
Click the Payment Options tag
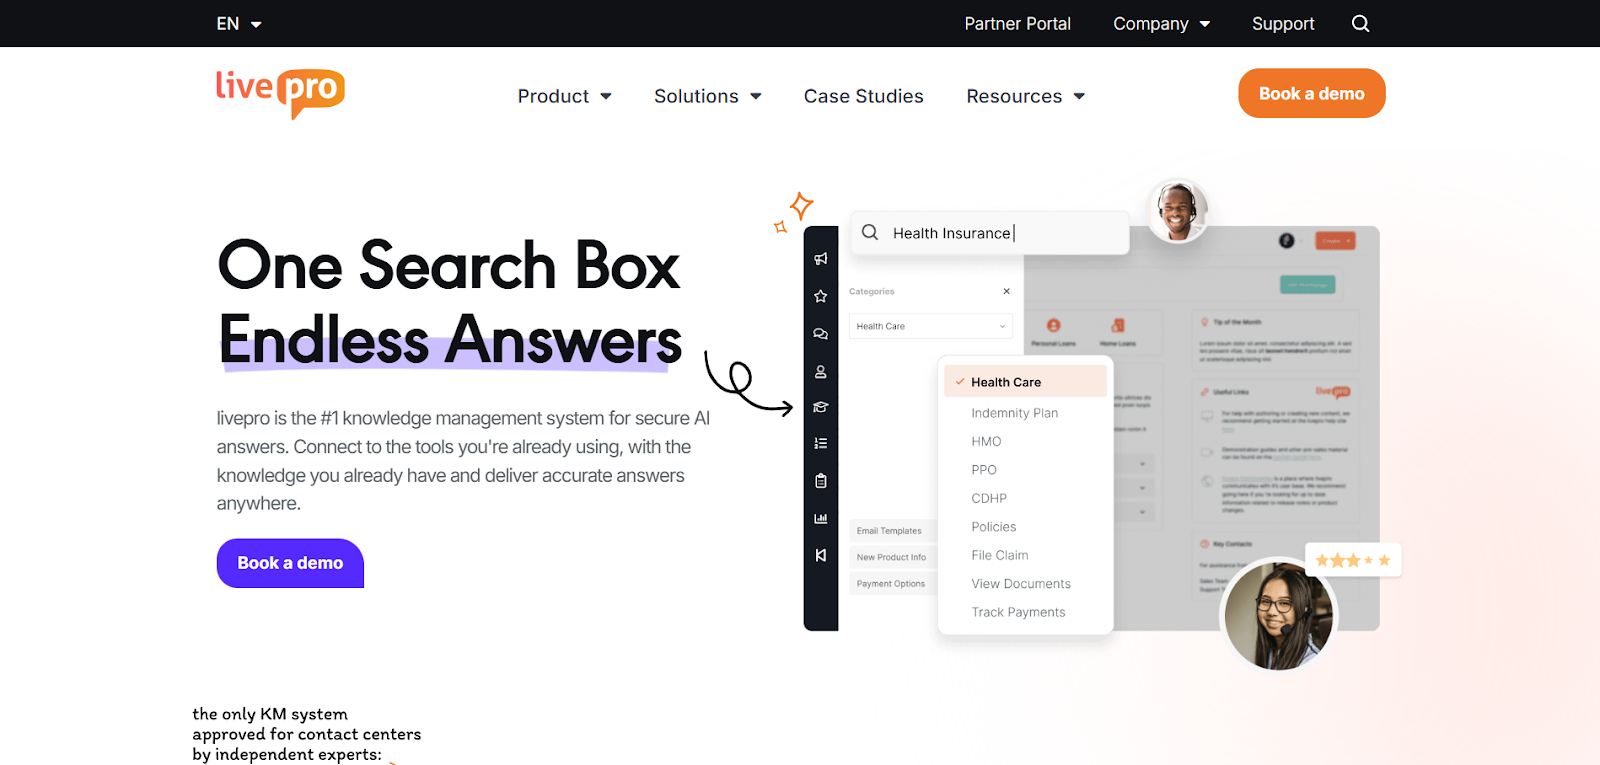pos(891,584)
